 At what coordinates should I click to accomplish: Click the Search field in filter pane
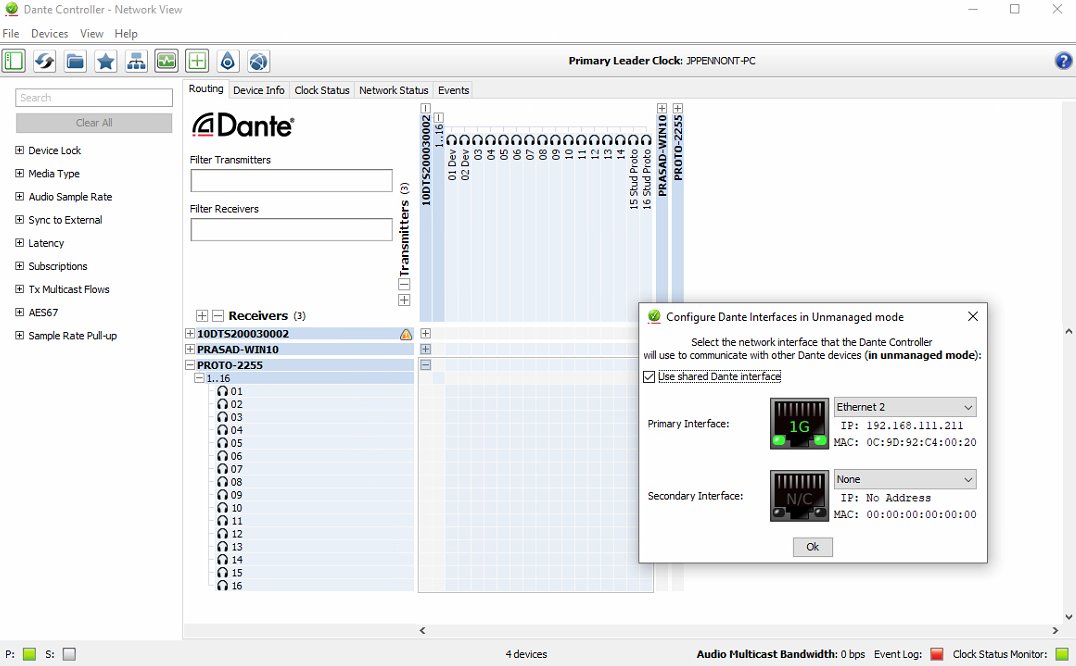point(94,97)
